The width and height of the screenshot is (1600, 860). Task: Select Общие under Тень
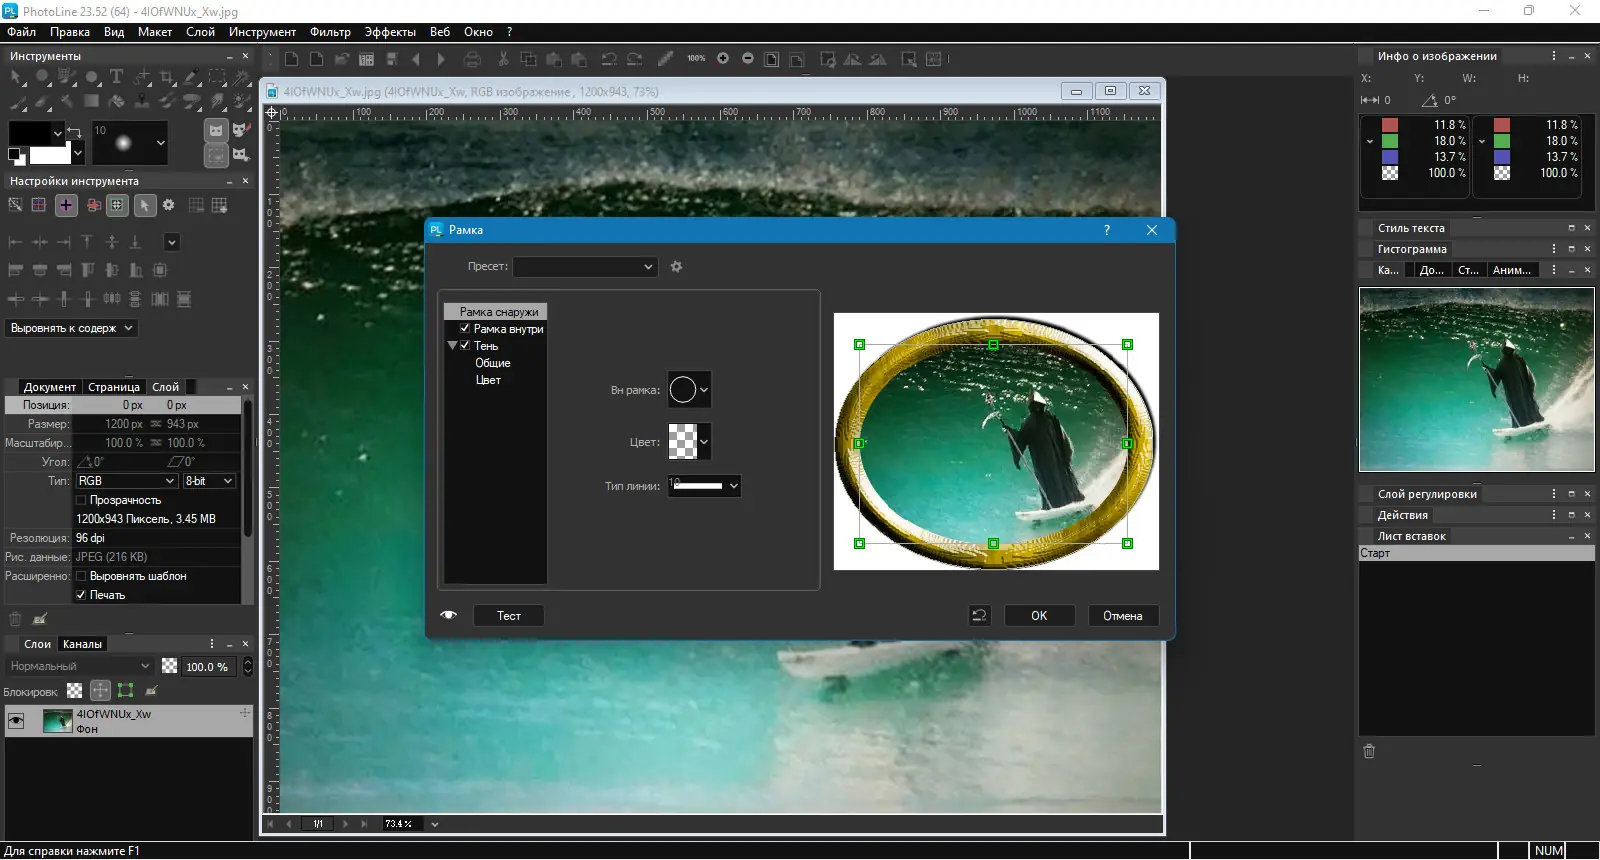click(x=493, y=363)
